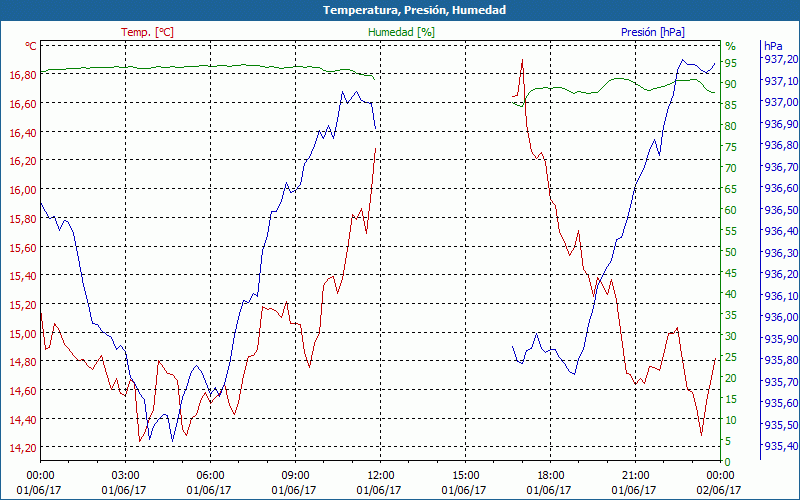800x500 pixels.
Task: Click the 935,40 pressure axis value
Action: pos(781,446)
